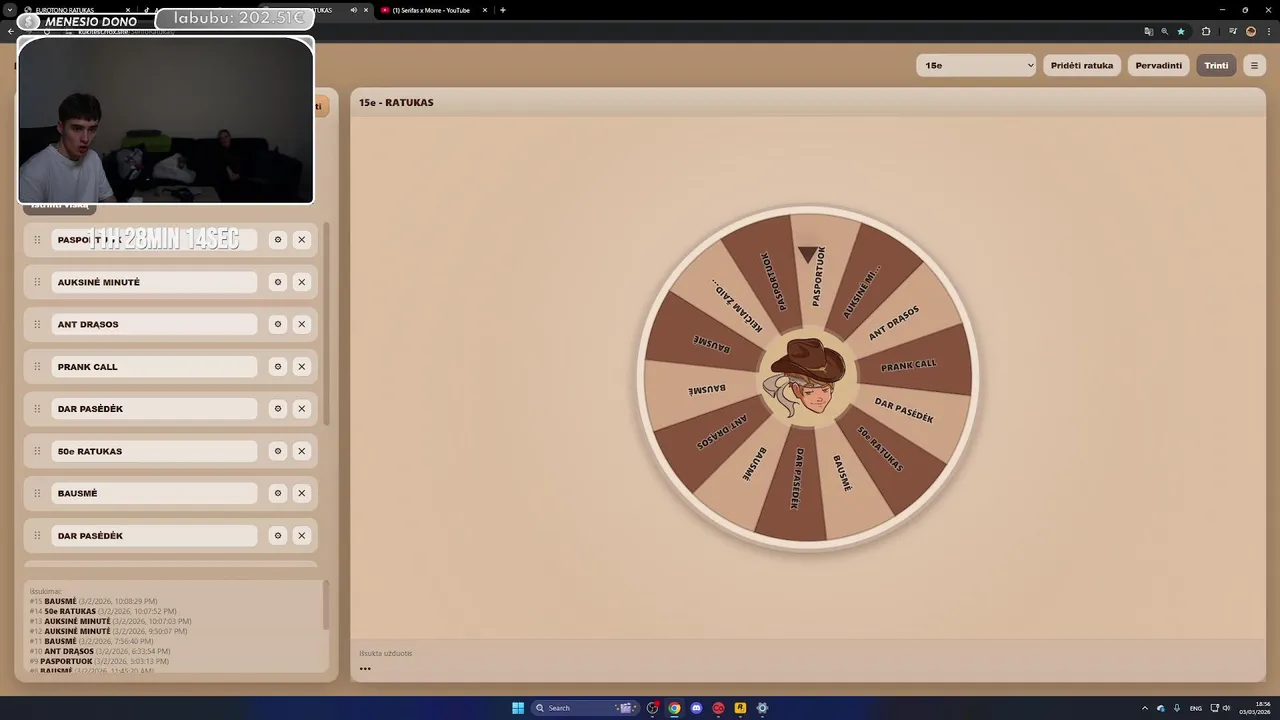
Task: Open settings for the PASPORTUOK entry
Action: (278, 240)
